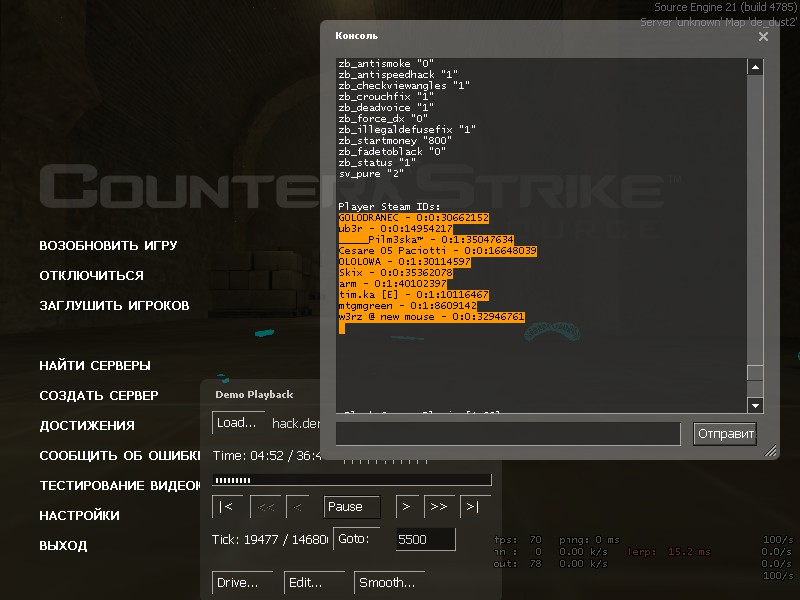Click the console scrollbar up arrow
Screen dimensions: 800x600
(755, 67)
